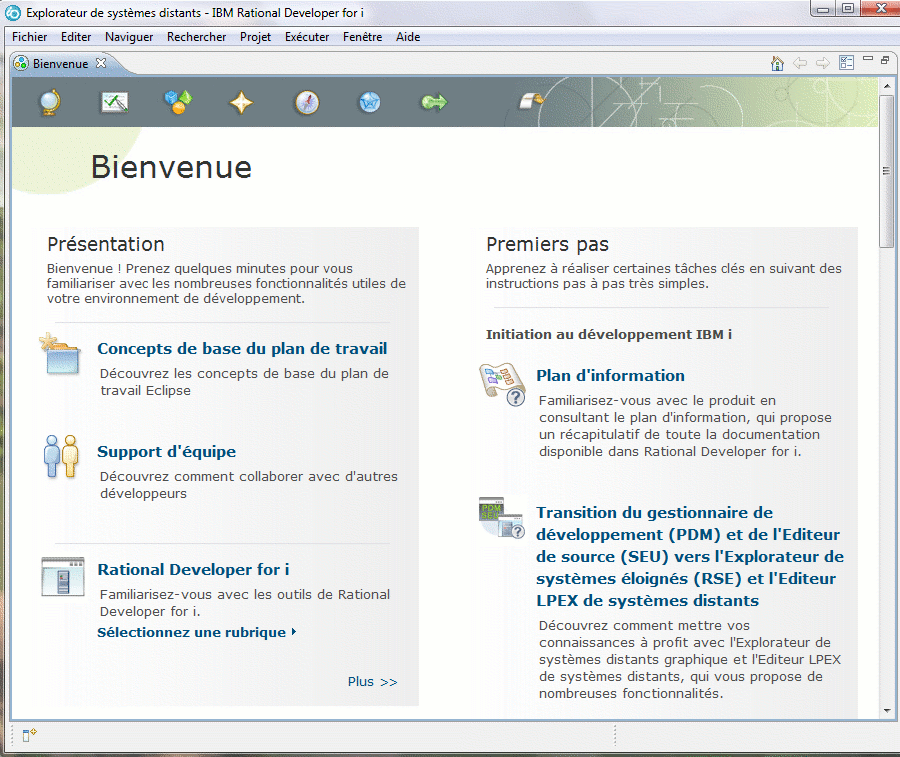Open the Support d'équipe link
The height and width of the screenshot is (757, 900).
pos(166,452)
